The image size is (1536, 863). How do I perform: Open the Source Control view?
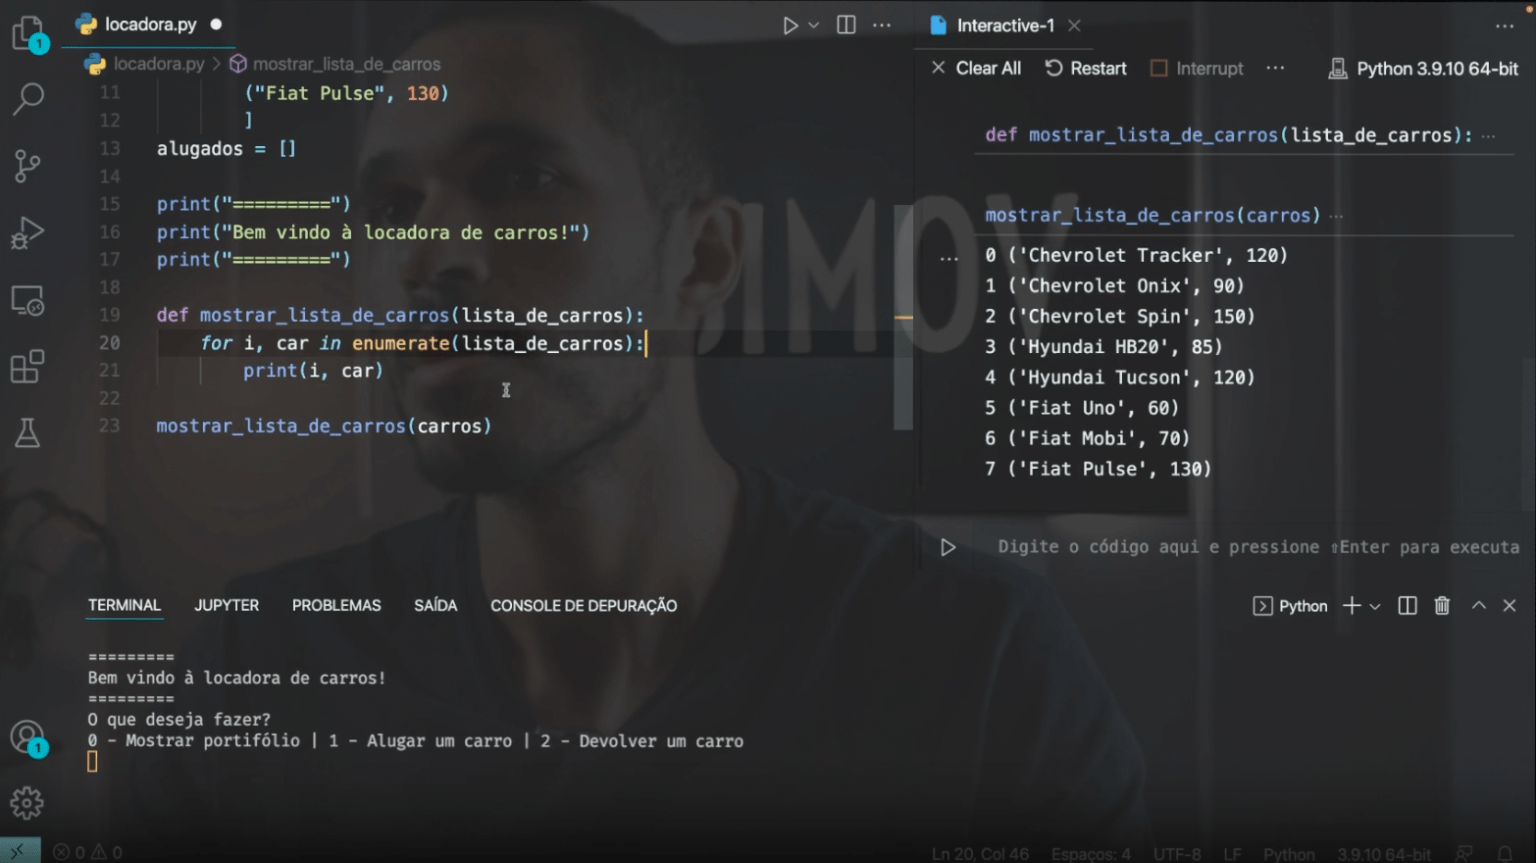pyautogui.click(x=27, y=166)
